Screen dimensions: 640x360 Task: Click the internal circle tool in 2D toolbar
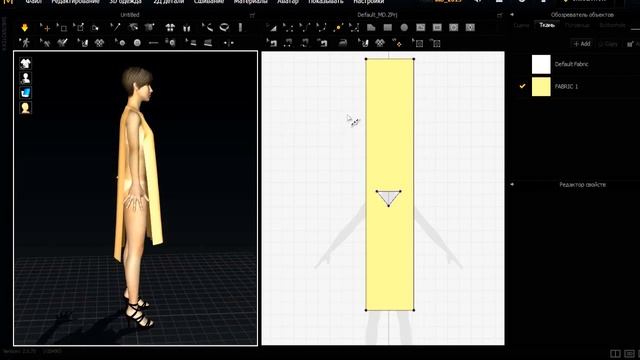[x=453, y=27]
